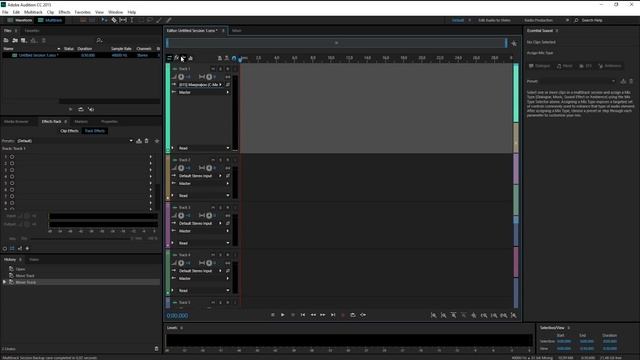This screenshot has height=360, width=640.
Task: Open Effects Rack Presets dropdown
Action: coord(75,141)
